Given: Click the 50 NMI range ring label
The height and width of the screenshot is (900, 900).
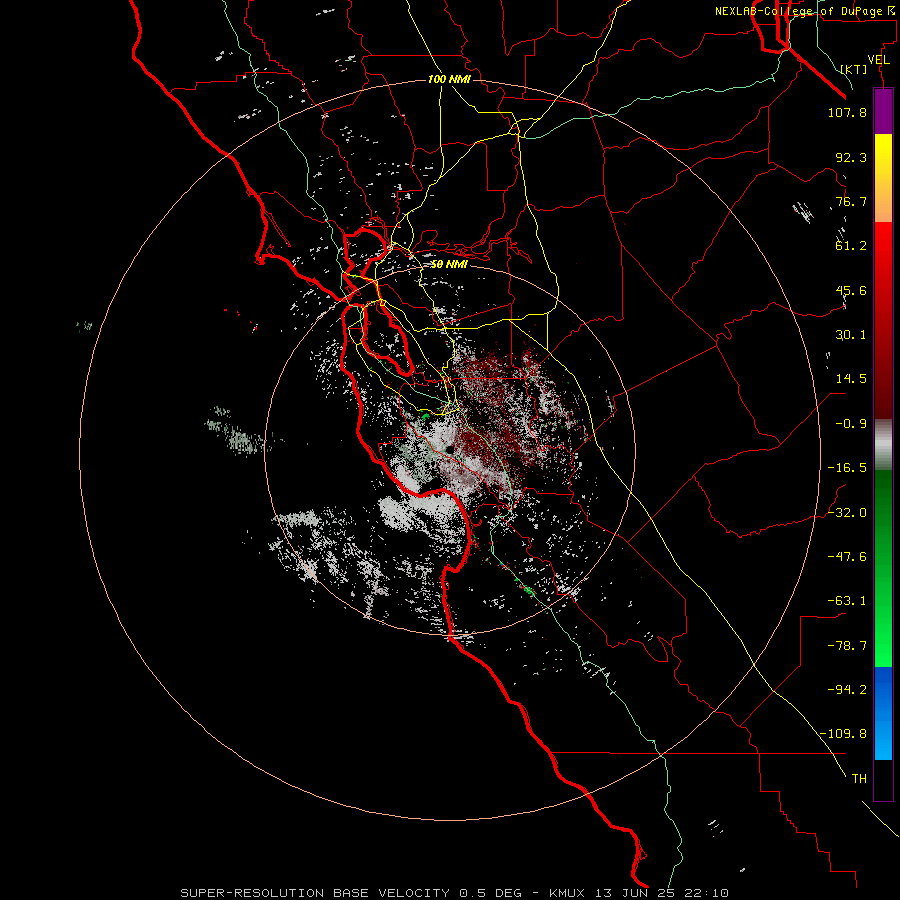Looking at the screenshot, I should (449, 265).
